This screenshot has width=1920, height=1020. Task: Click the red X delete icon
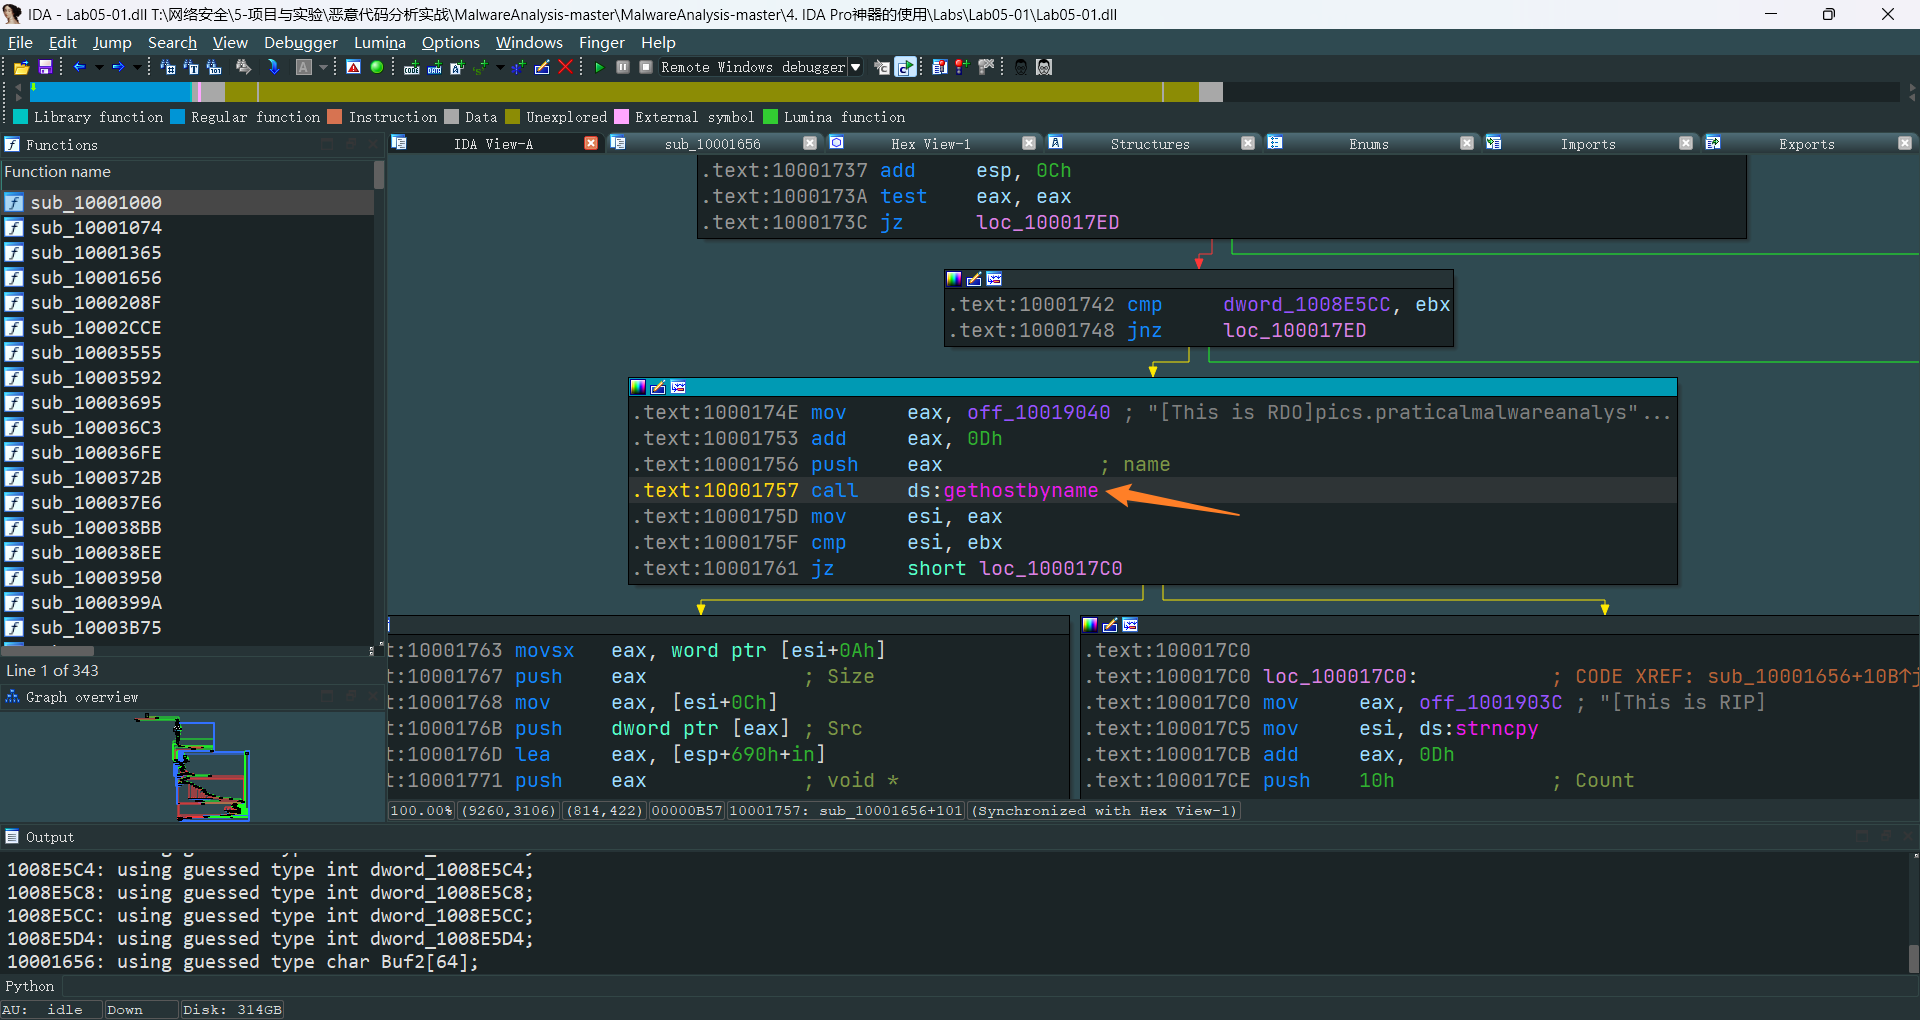coord(565,67)
